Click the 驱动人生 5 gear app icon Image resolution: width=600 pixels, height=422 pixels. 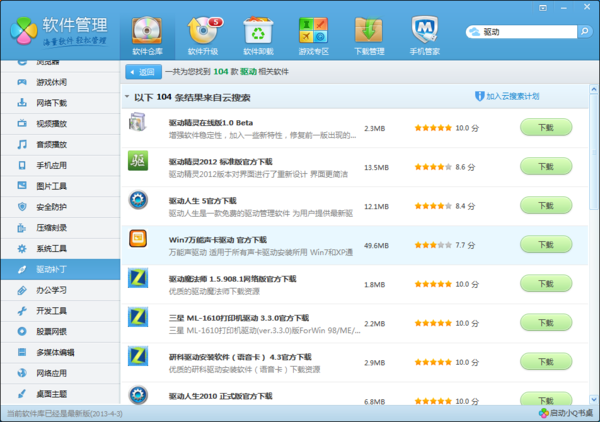pyautogui.click(x=138, y=200)
